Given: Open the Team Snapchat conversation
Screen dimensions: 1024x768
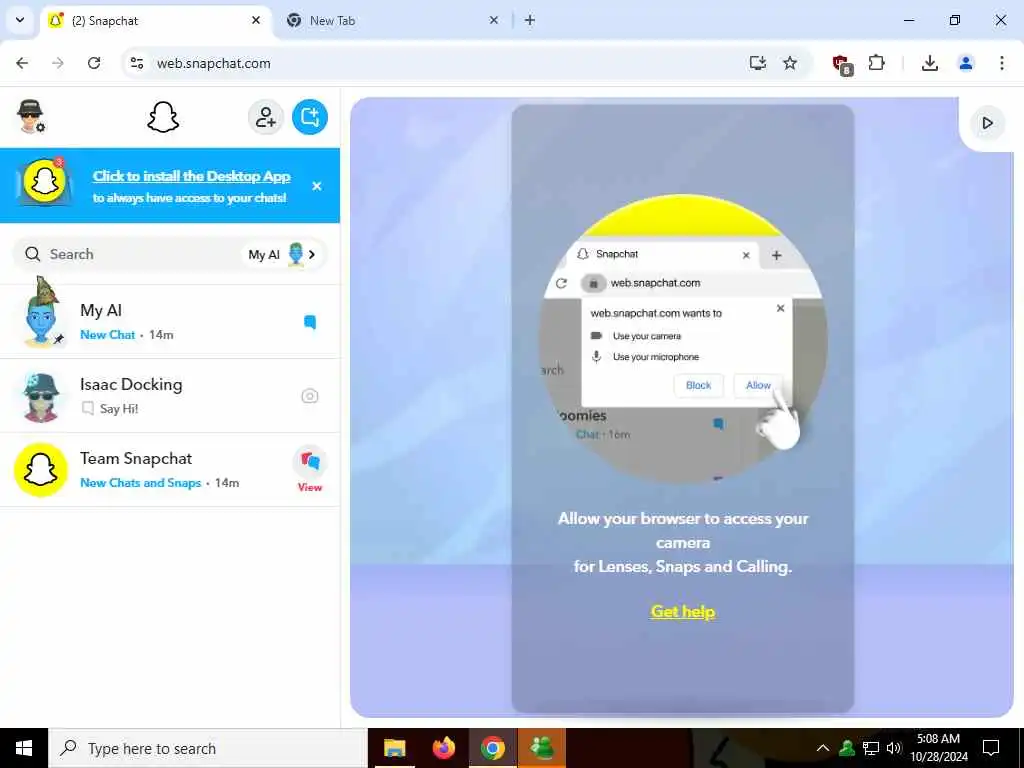Looking at the screenshot, I should pos(170,470).
